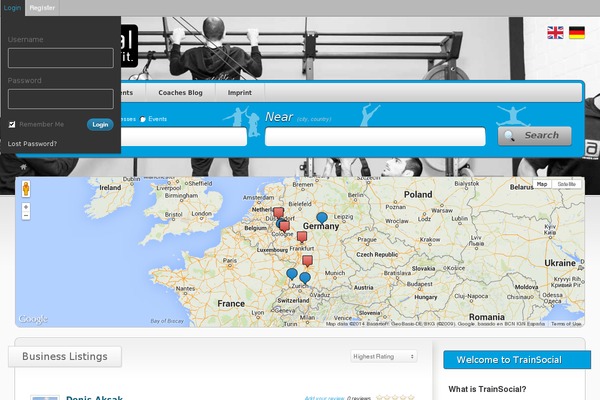Open the Login tab

pyautogui.click(x=12, y=8)
